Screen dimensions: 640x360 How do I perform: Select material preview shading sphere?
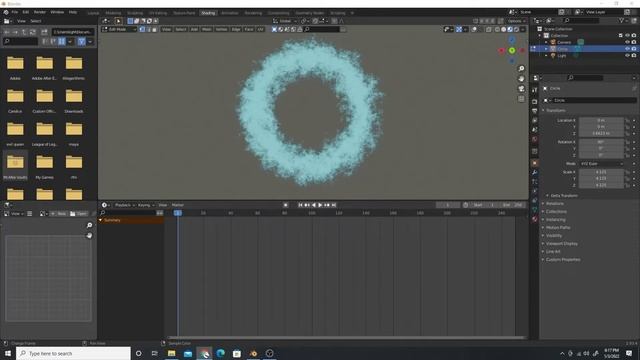(510, 29)
